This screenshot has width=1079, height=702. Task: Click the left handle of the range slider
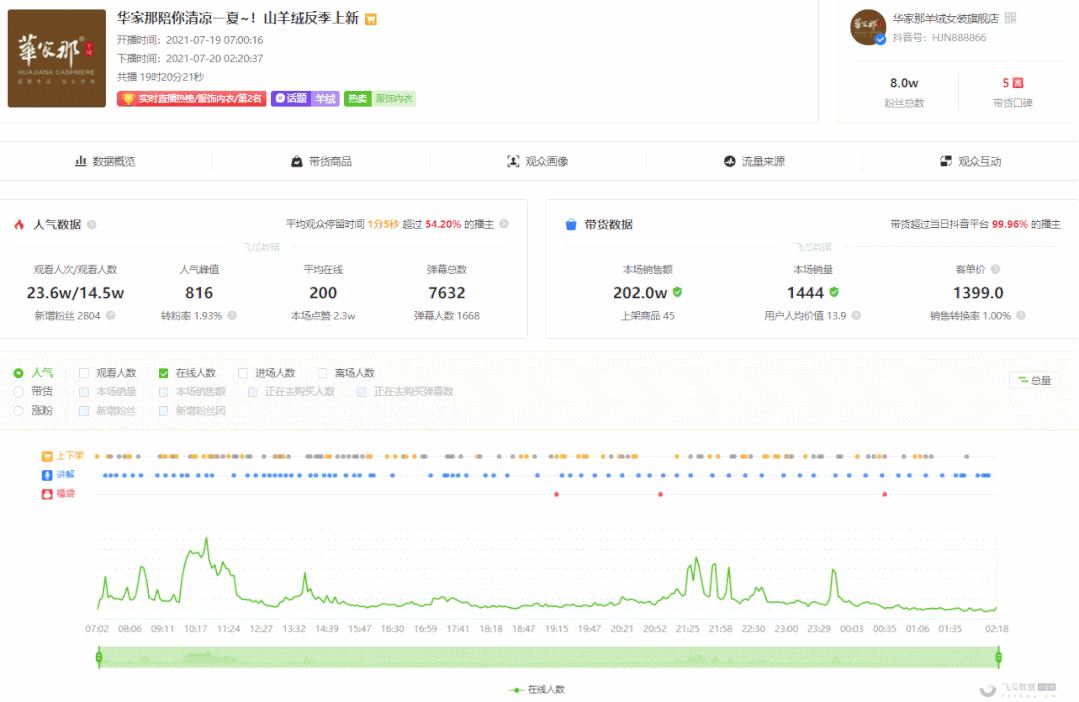[97, 657]
